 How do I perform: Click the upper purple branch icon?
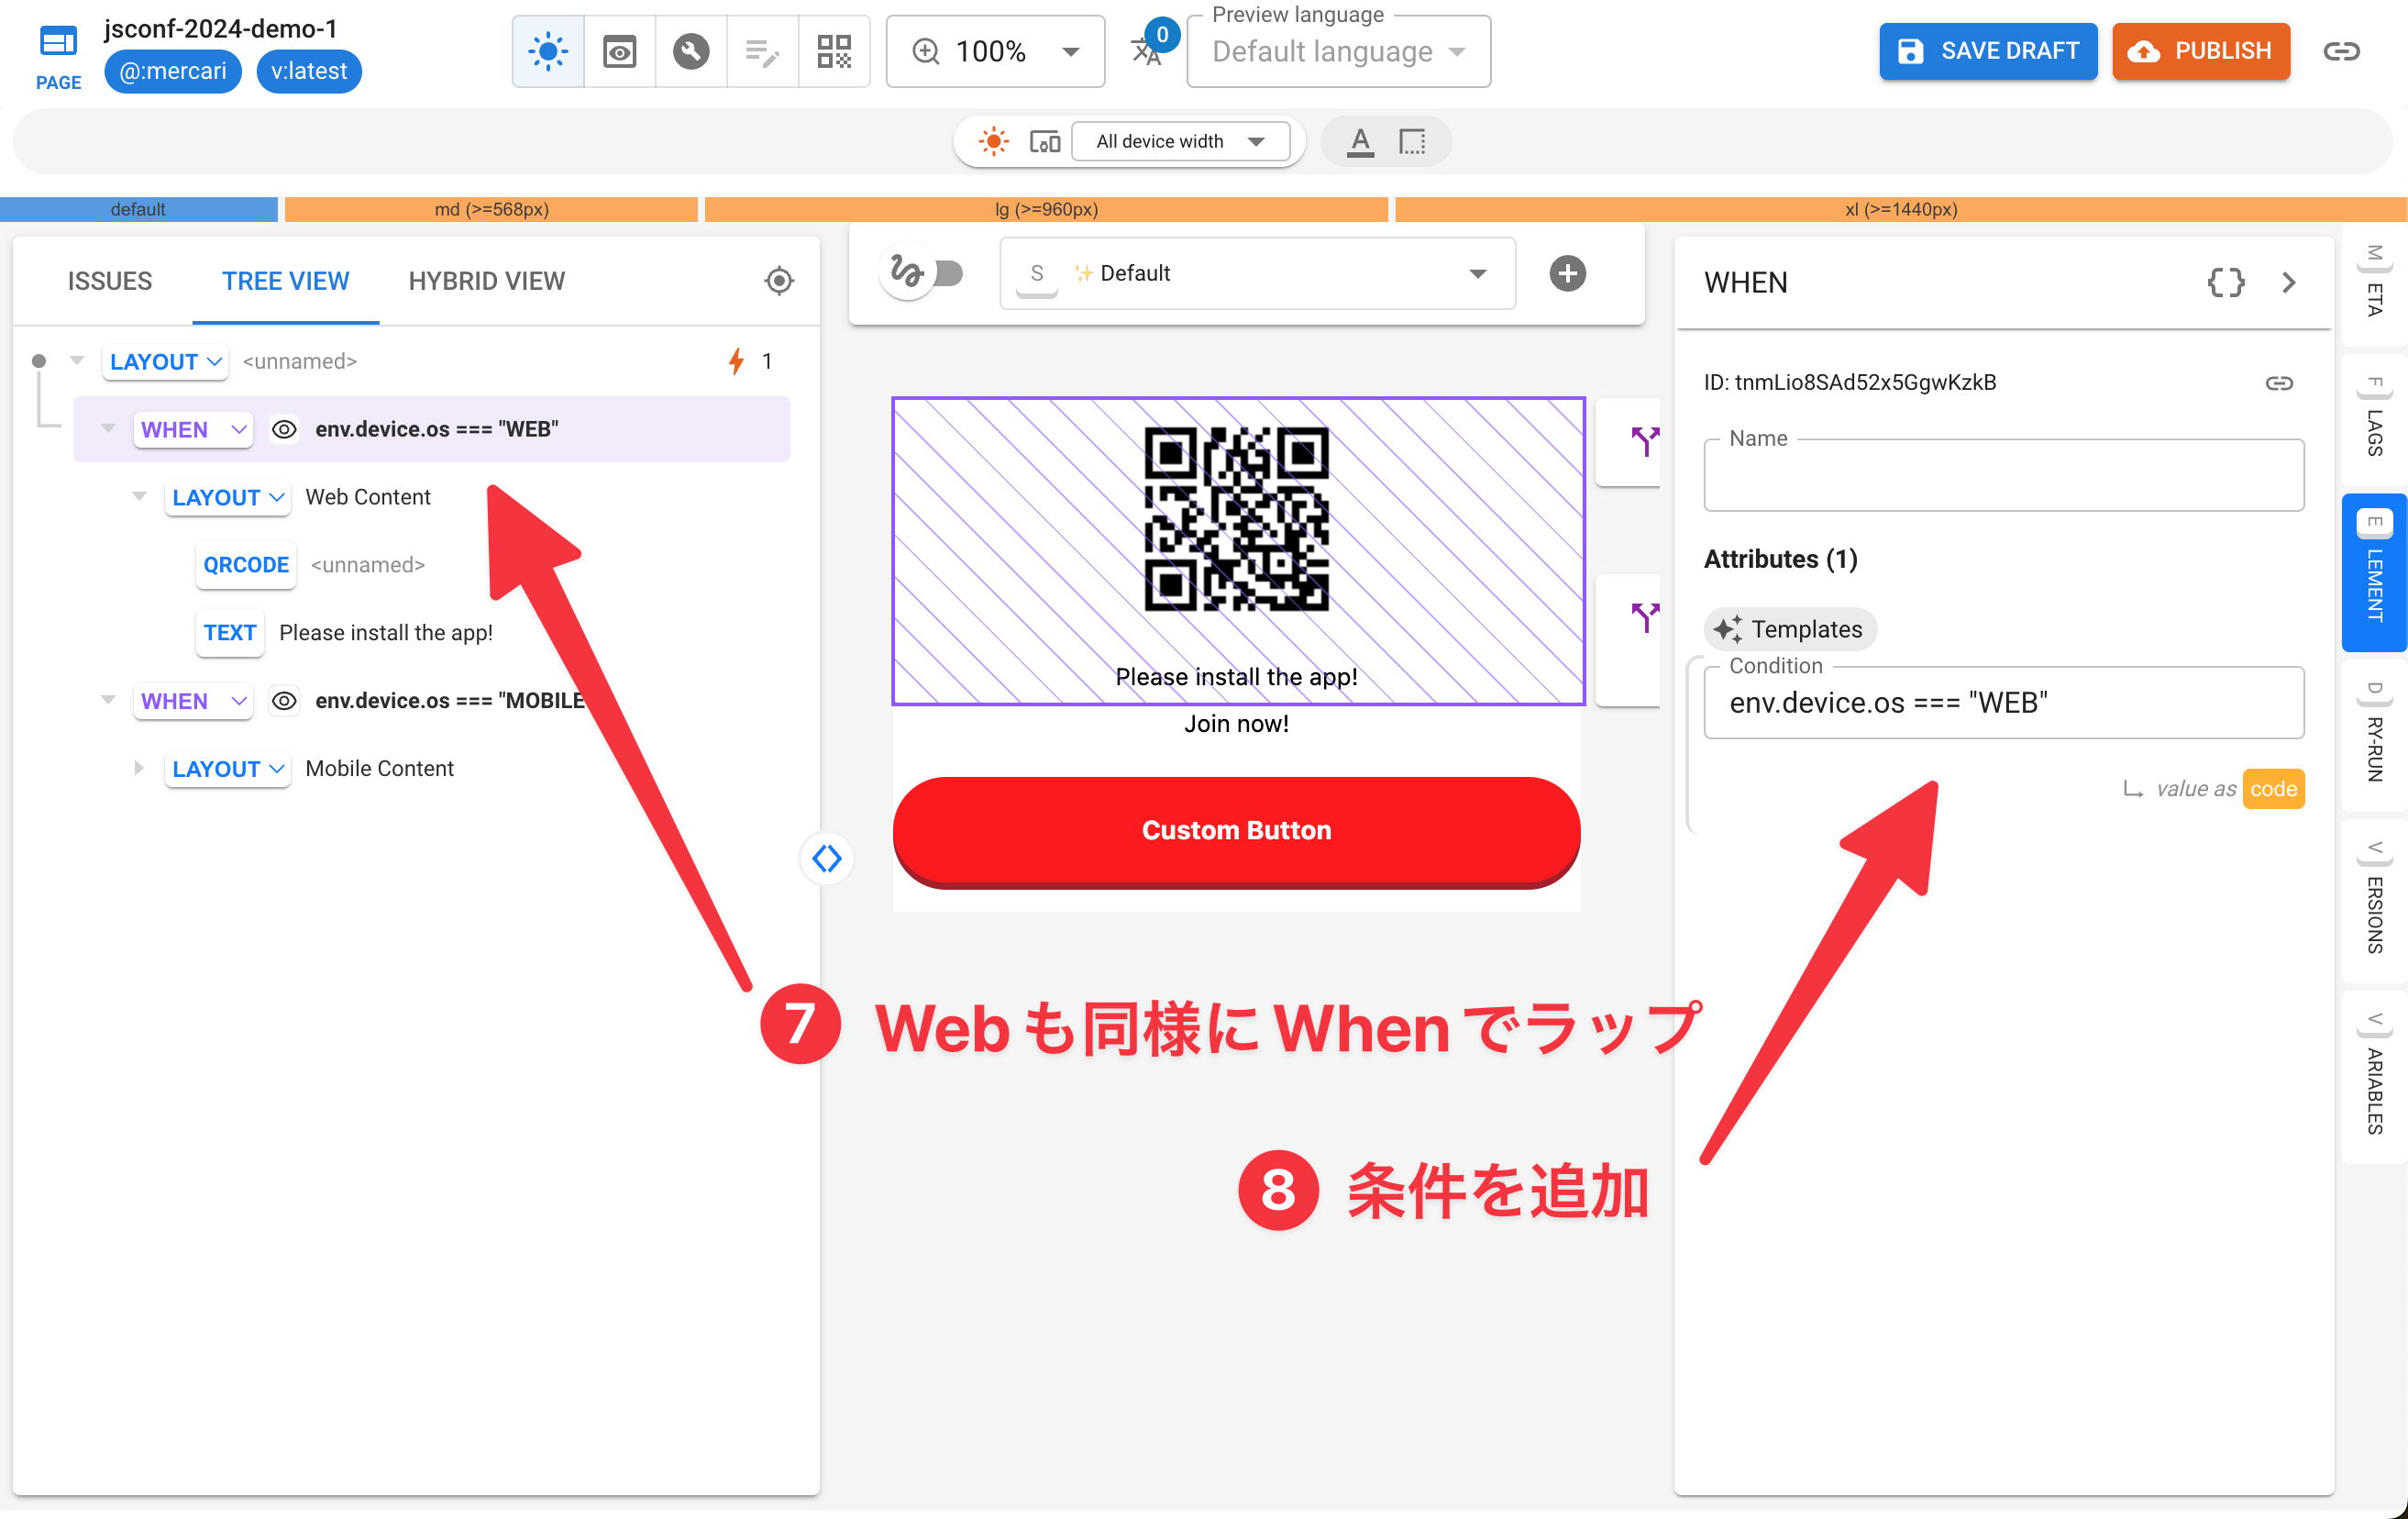1645,441
